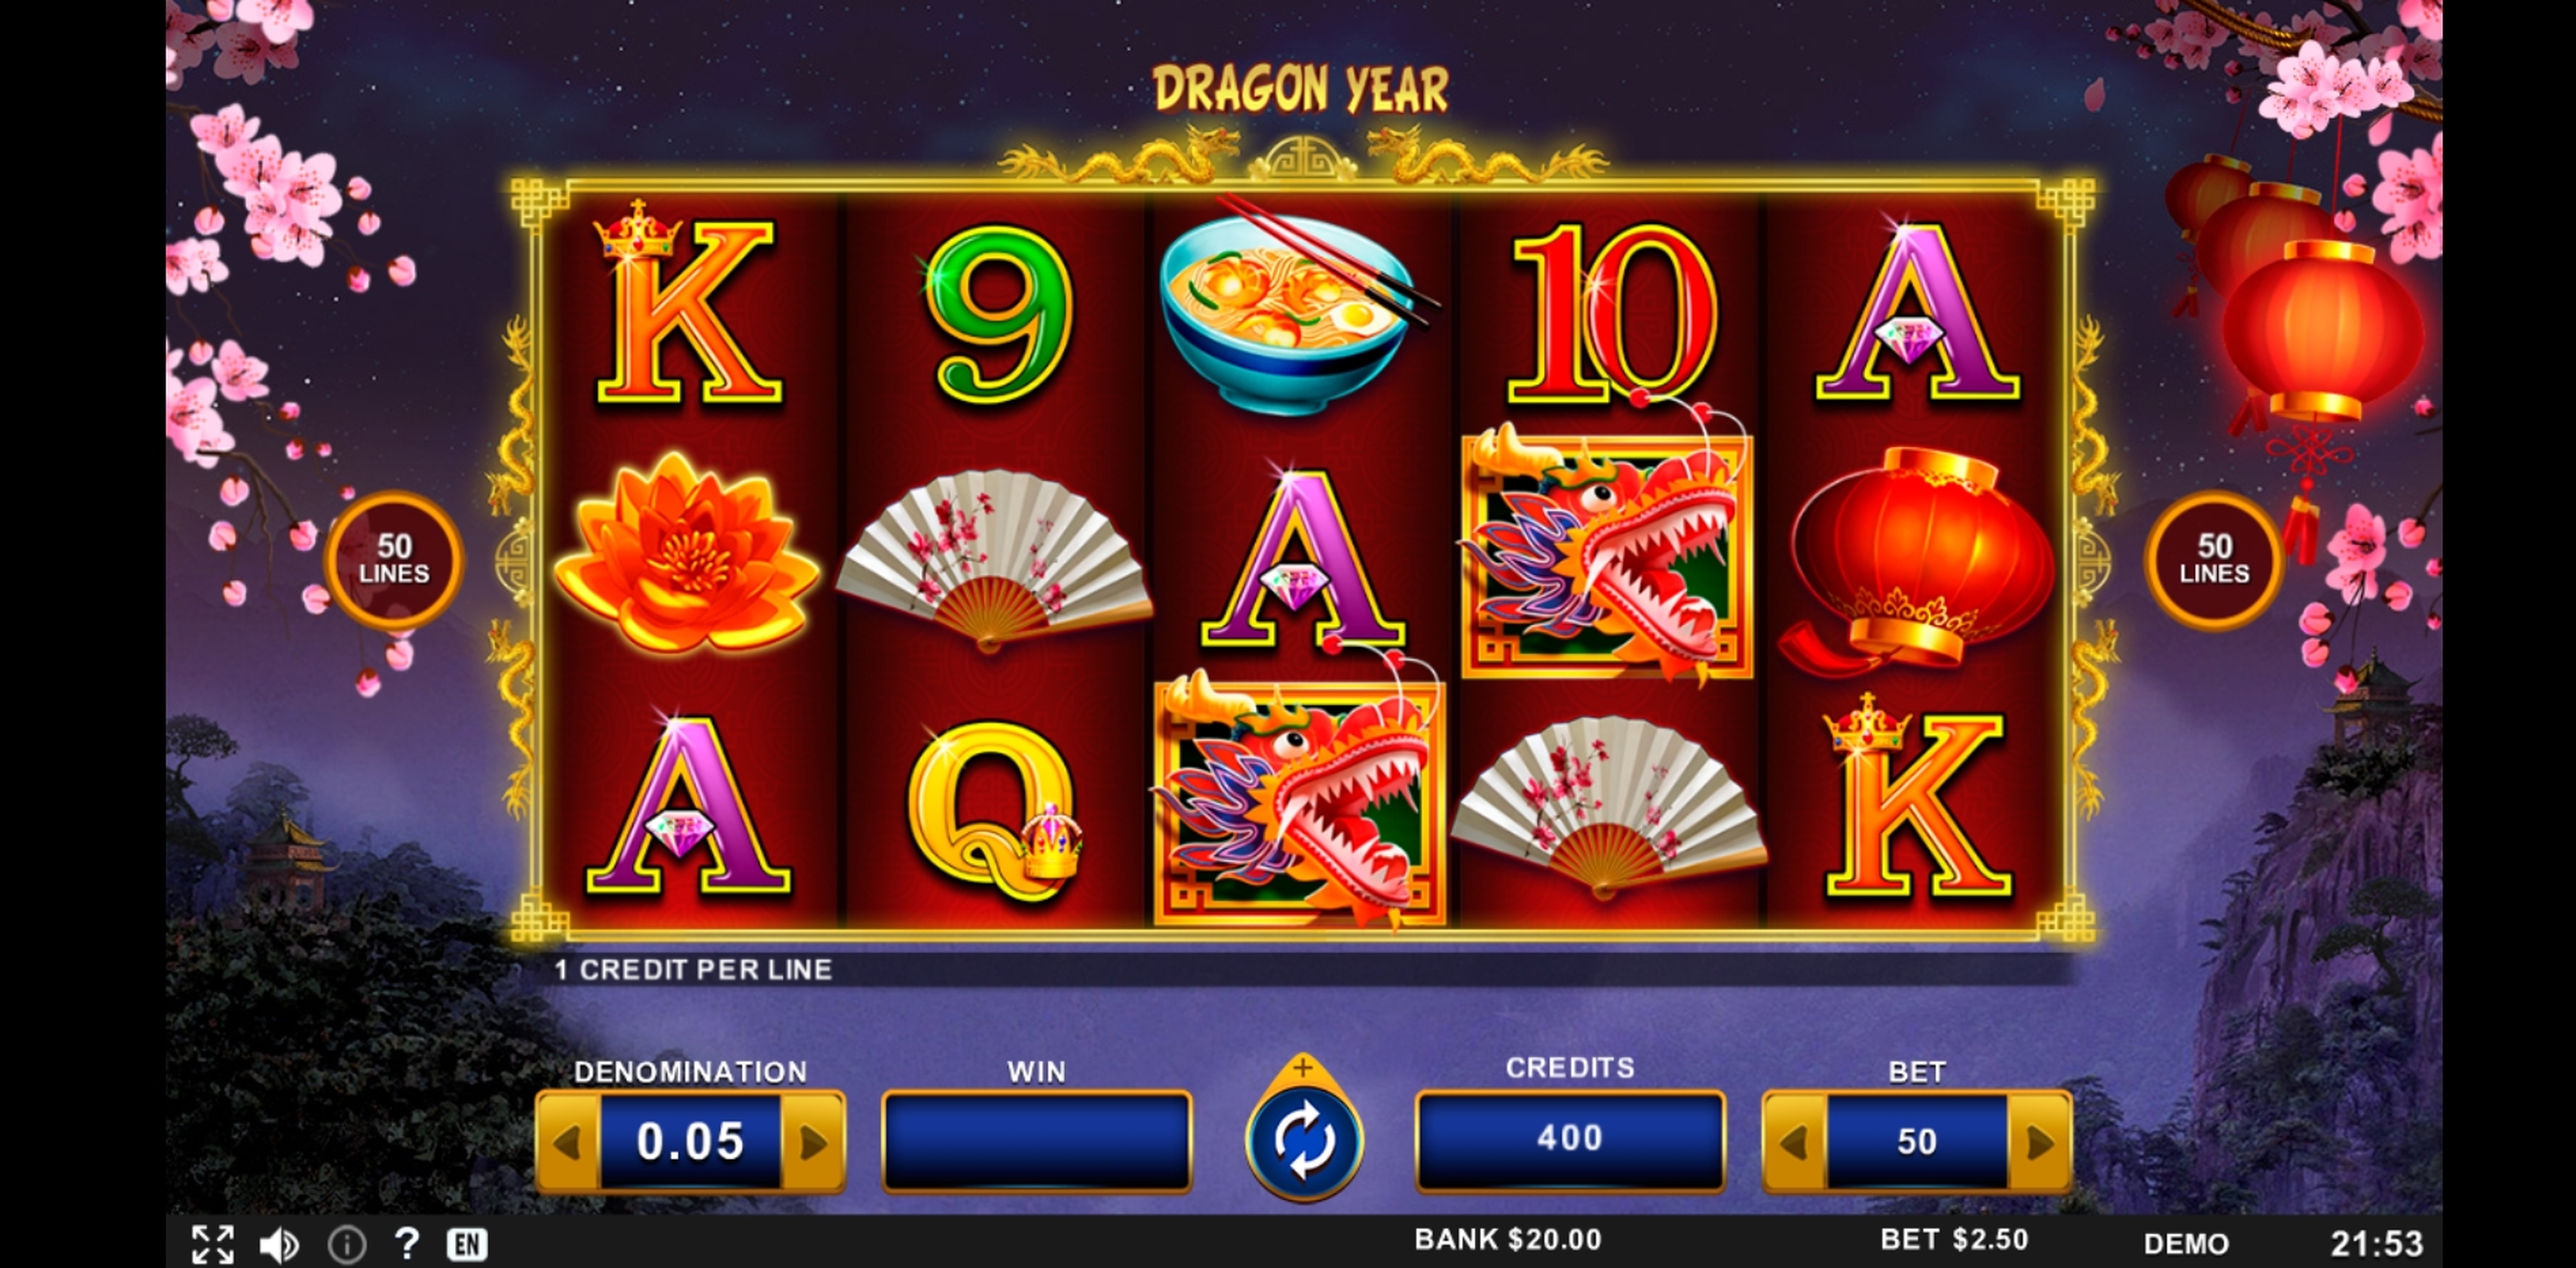Spin the reels with the circular arrow button
The image size is (2576, 1268).
[1303, 1141]
